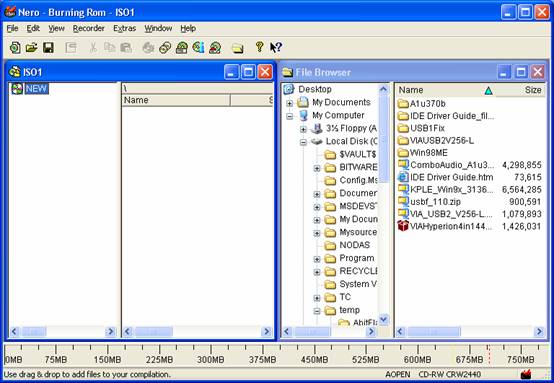The height and width of the screenshot is (383, 554).
Task: Click the NEW disc icon in the ISO1 tree
Action: pyautogui.click(x=17, y=88)
